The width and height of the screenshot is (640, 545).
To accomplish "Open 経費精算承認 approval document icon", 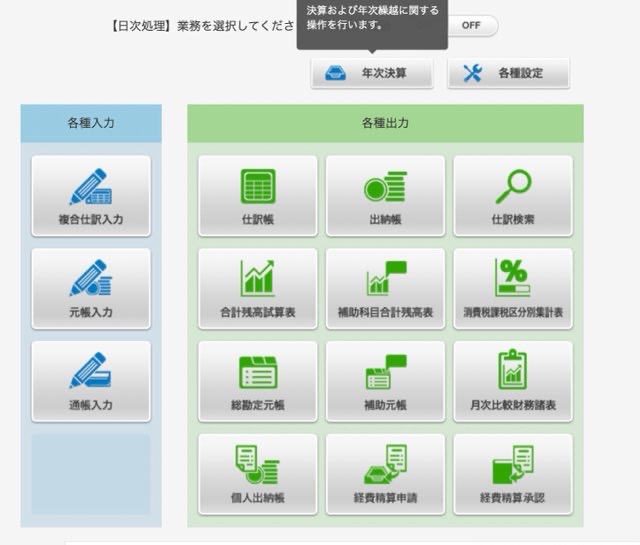I will (513, 465).
